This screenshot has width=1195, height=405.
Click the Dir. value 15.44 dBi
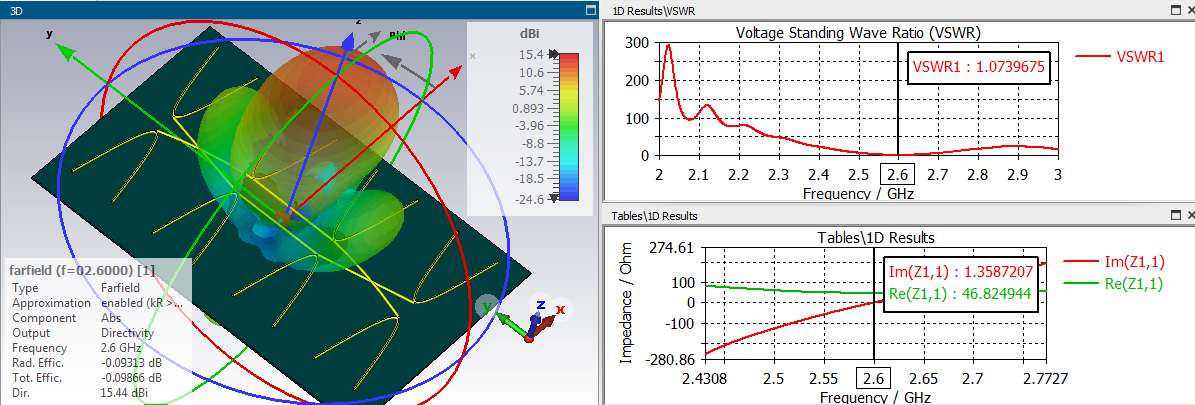[x=124, y=393]
